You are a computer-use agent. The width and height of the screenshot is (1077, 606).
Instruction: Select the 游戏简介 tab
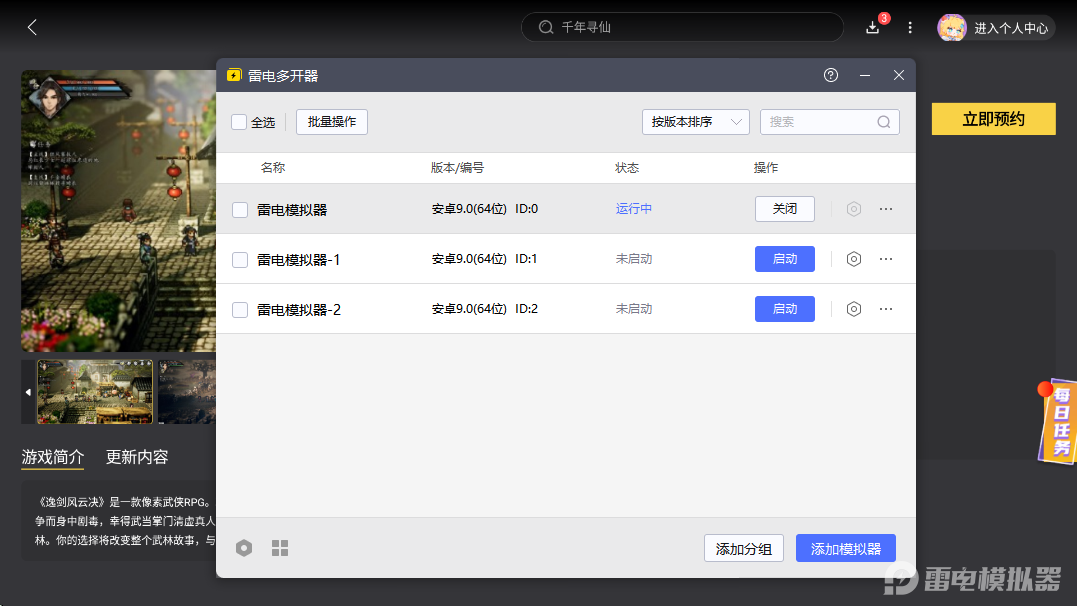(53, 457)
